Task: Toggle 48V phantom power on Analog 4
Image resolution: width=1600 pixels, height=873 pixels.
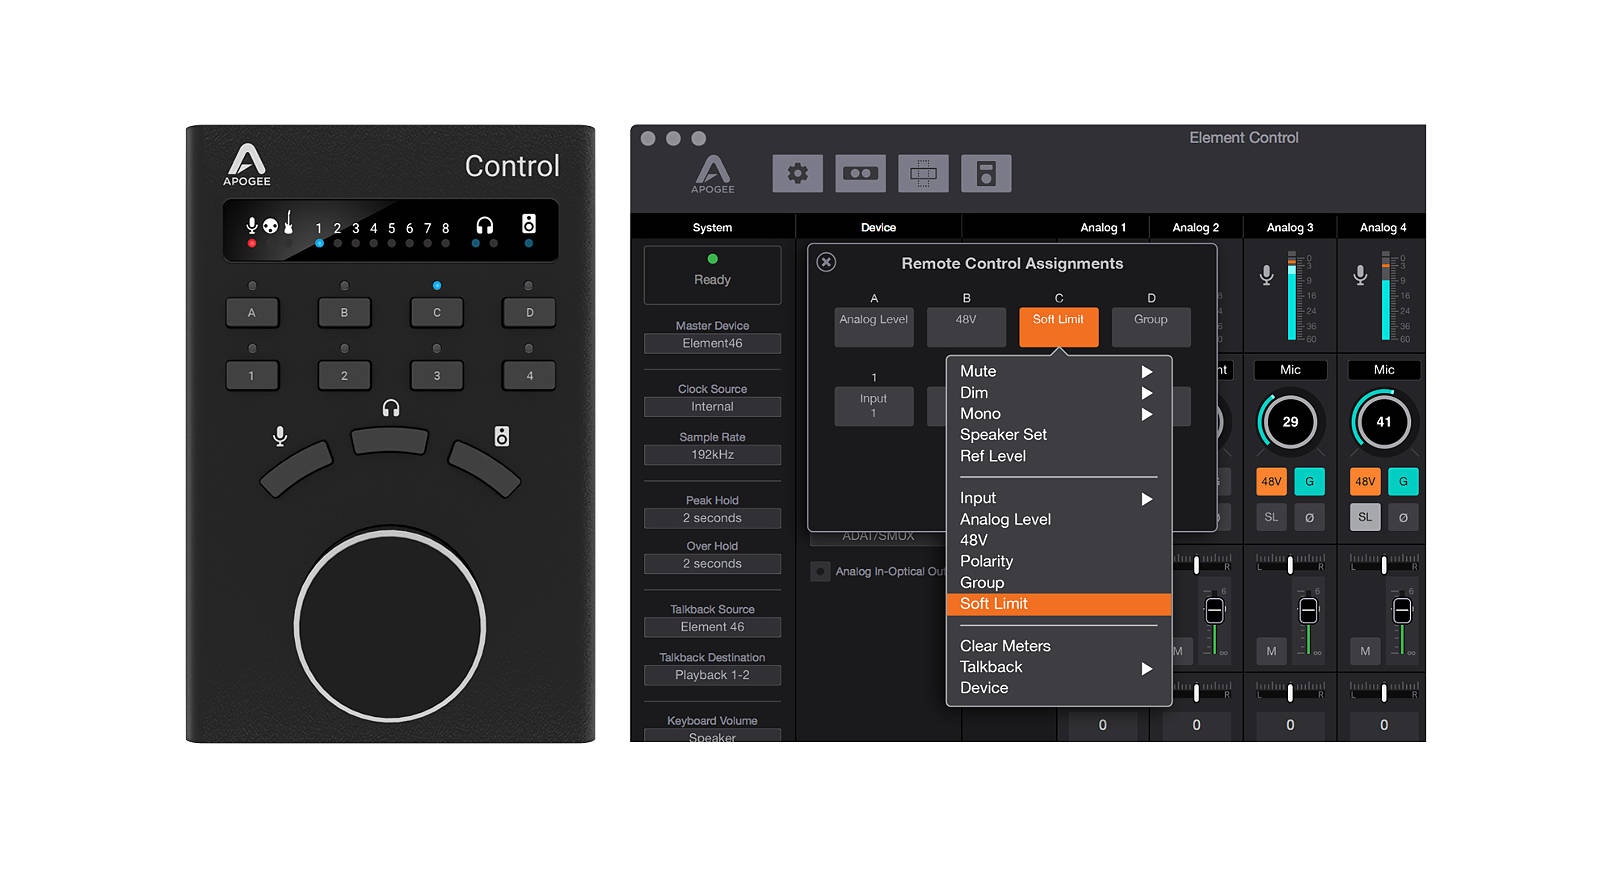Action: 1365,481
